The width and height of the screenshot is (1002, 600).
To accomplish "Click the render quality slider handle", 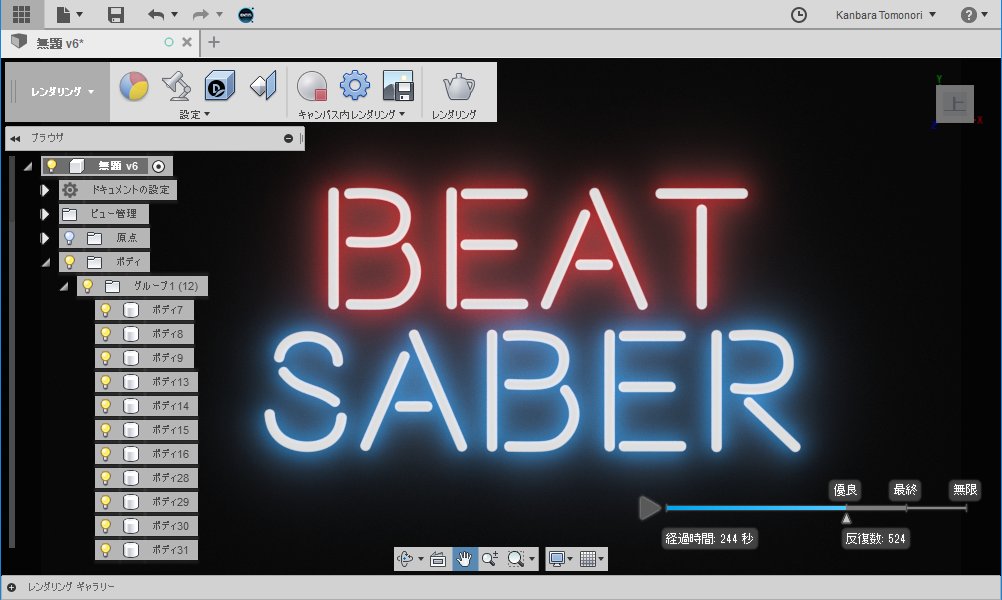I will point(846,518).
